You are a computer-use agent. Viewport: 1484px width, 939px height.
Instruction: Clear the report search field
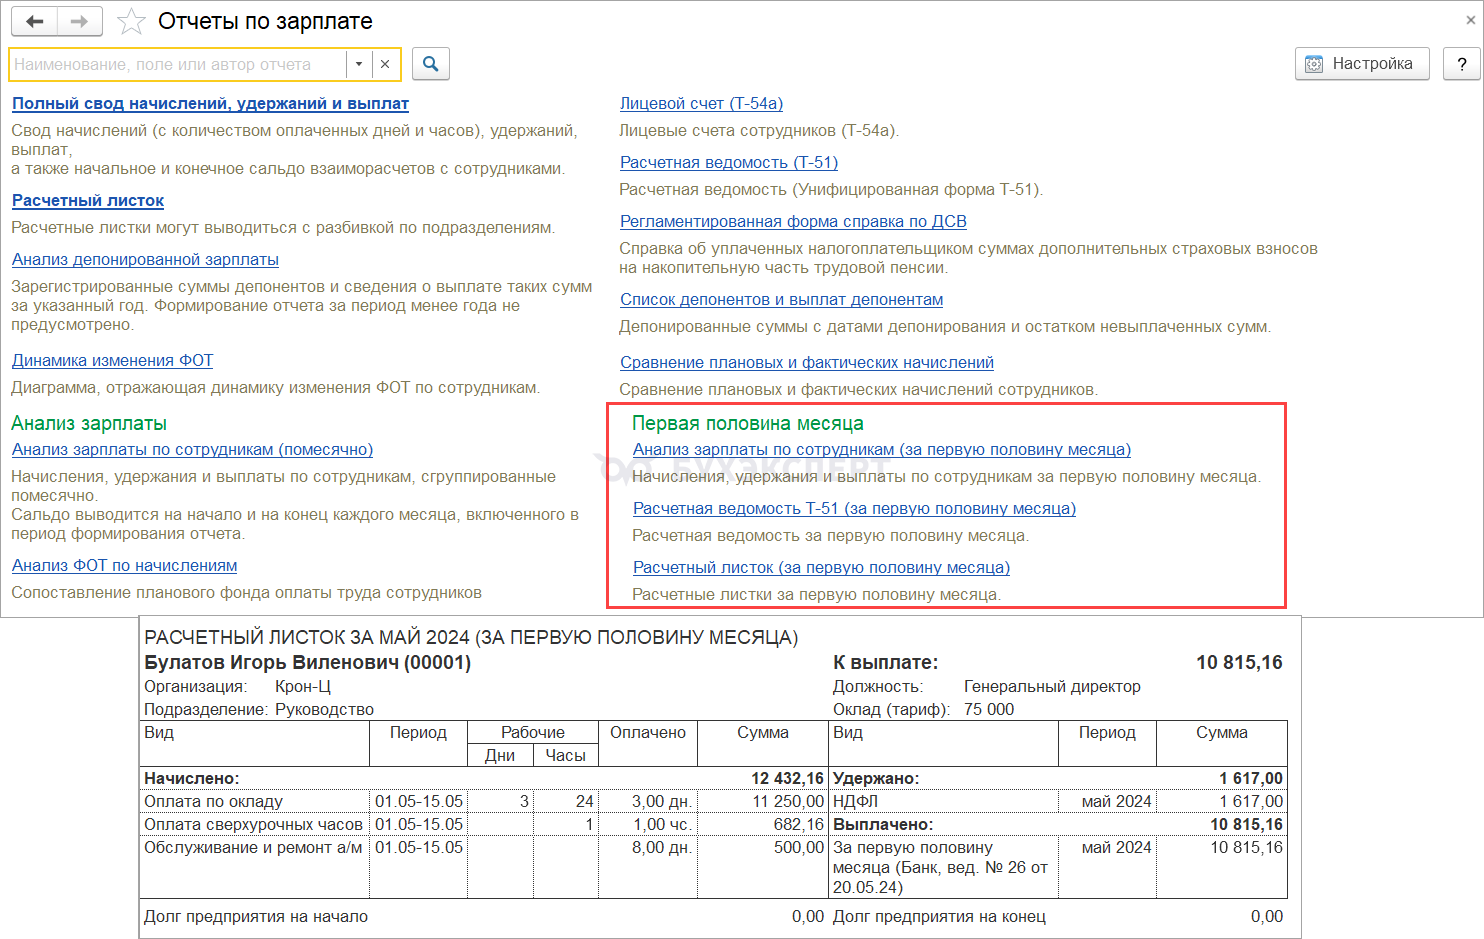[x=385, y=64]
